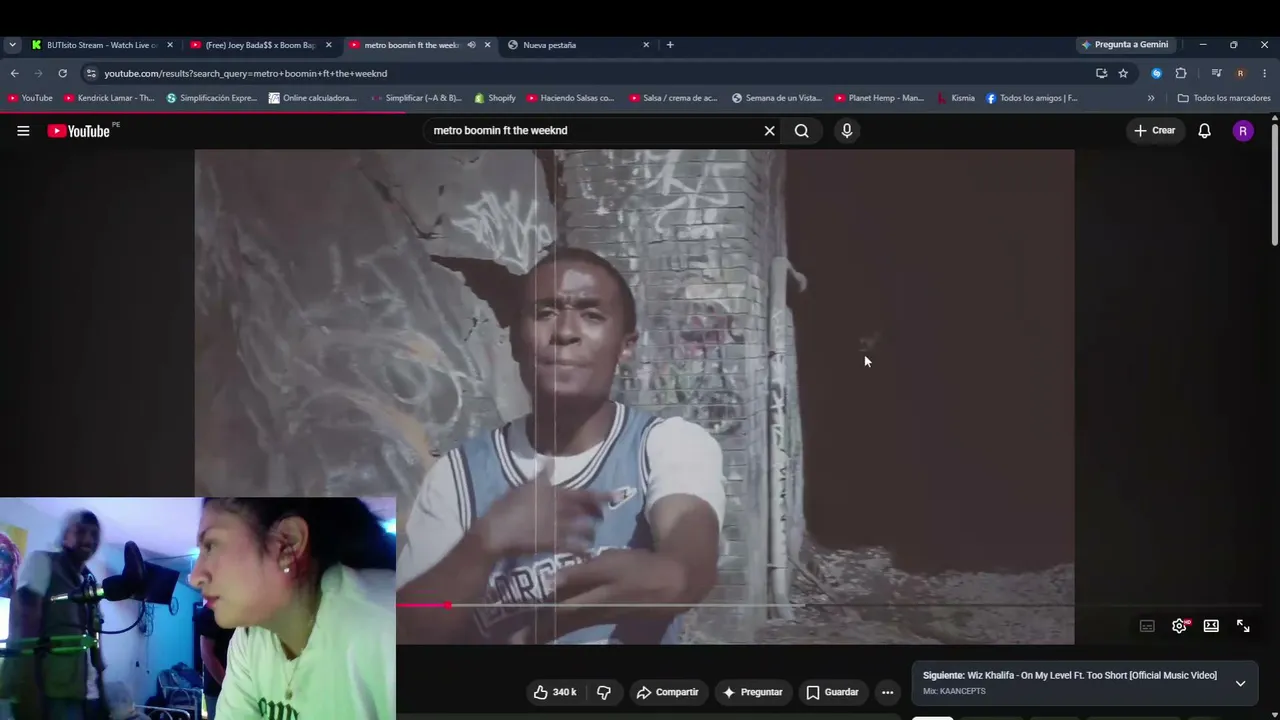Image resolution: width=1280 pixels, height=720 pixels.
Task: Open Salsa / crema de ac... bookmark
Action: pos(674,98)
